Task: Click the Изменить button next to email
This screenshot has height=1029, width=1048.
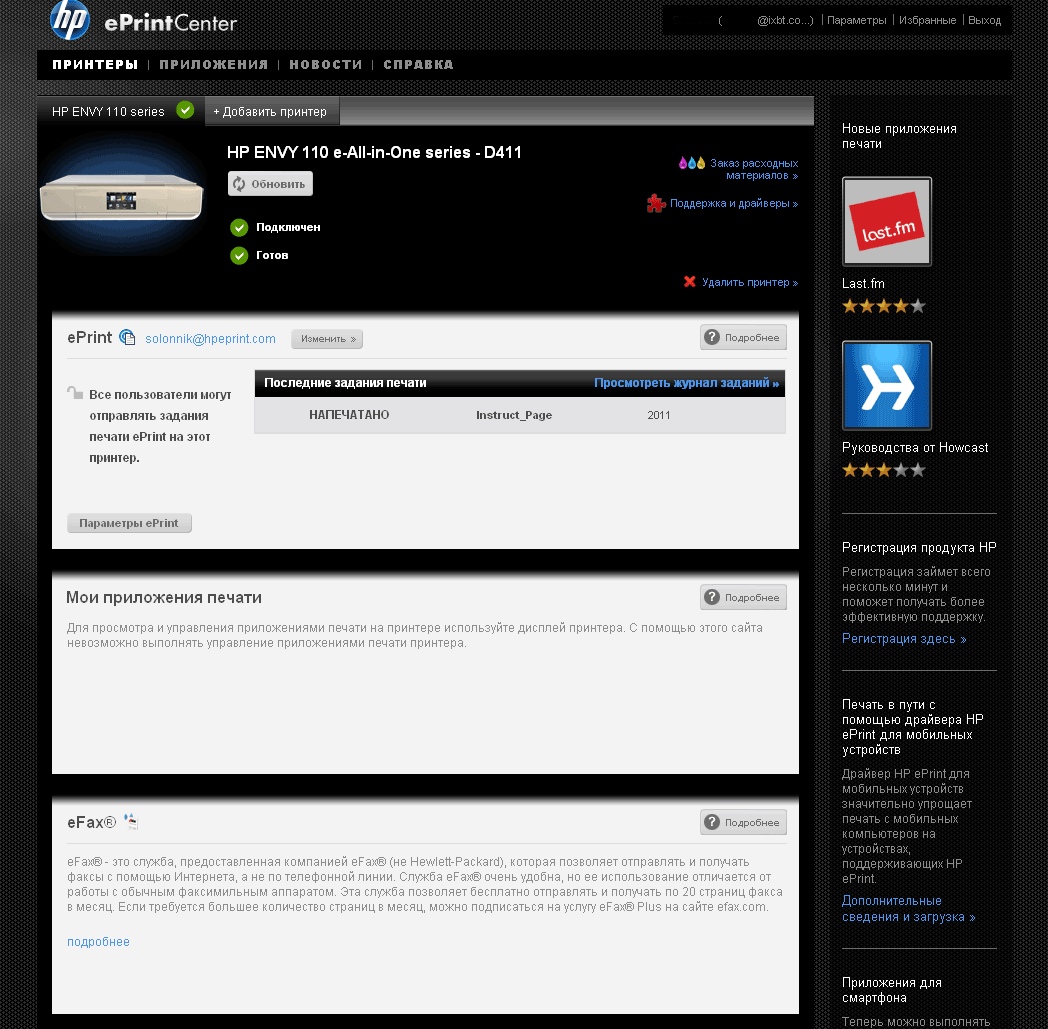Action: [x=327, y=339]
